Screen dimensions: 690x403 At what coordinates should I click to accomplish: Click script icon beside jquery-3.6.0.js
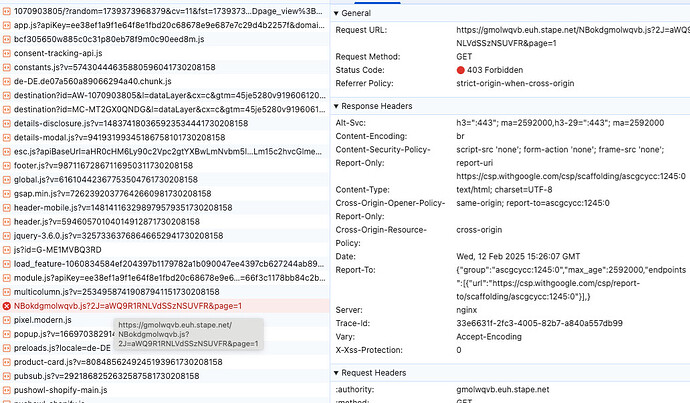[7, 236]
